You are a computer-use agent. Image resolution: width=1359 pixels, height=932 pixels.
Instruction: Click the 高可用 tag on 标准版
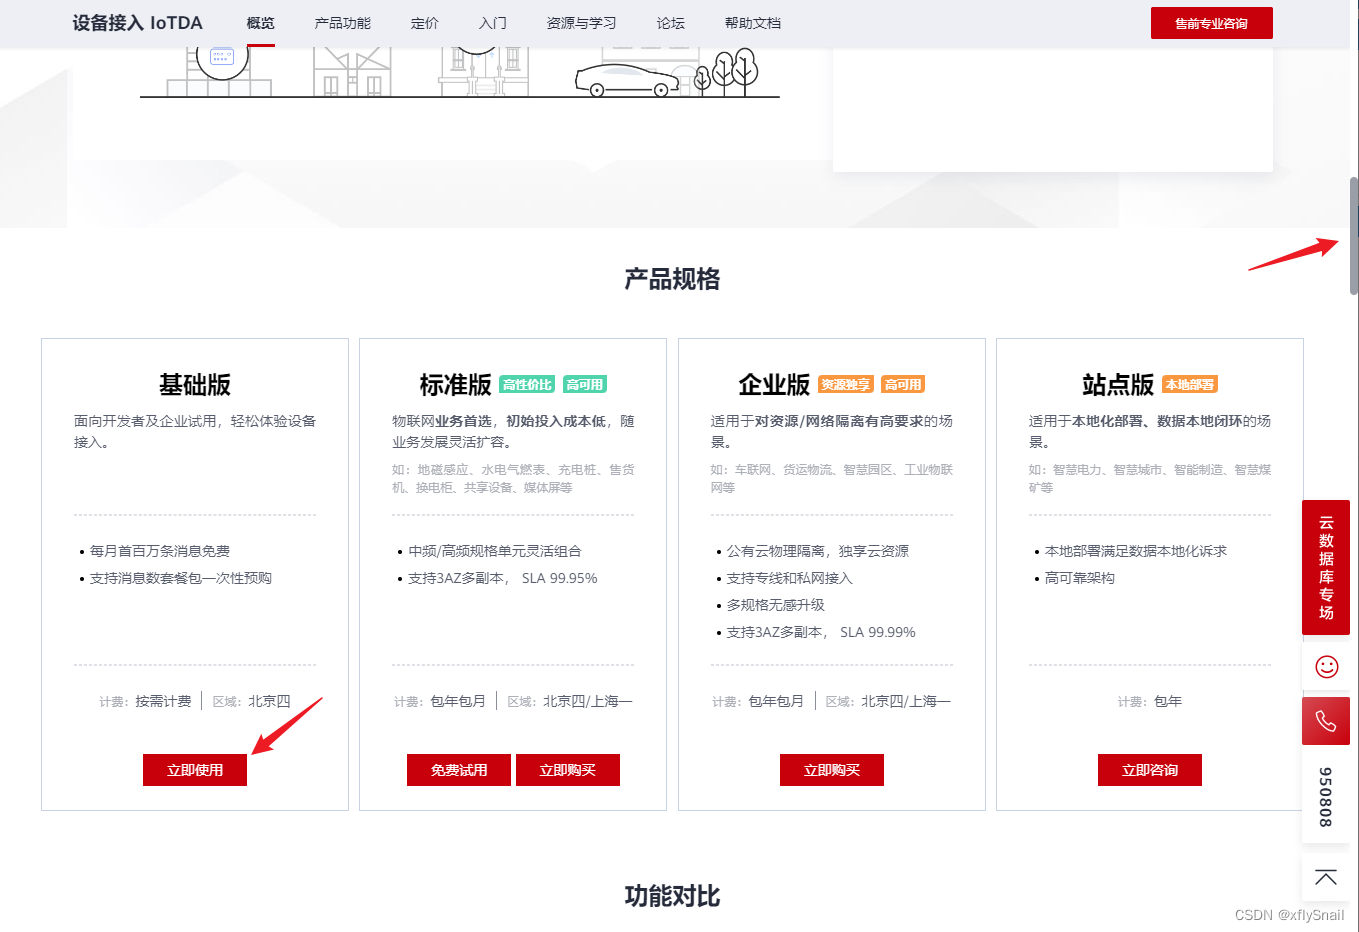pyautogui.click(x=585, y=384)
